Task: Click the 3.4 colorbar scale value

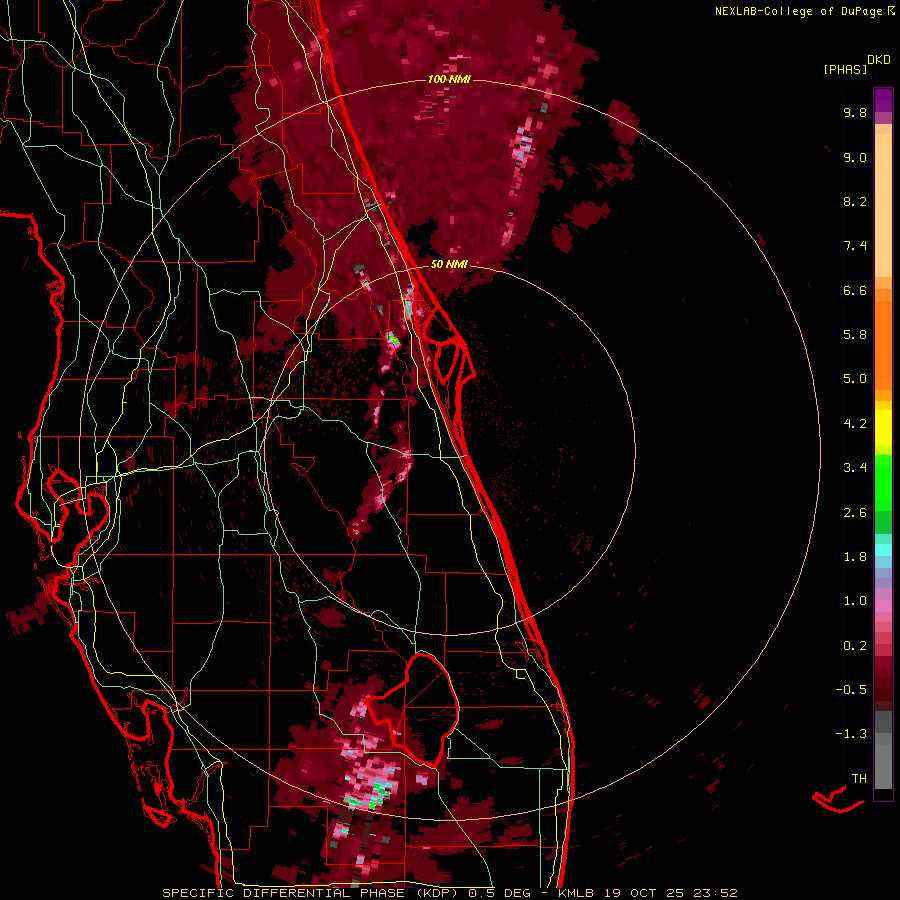Action: 855,468
